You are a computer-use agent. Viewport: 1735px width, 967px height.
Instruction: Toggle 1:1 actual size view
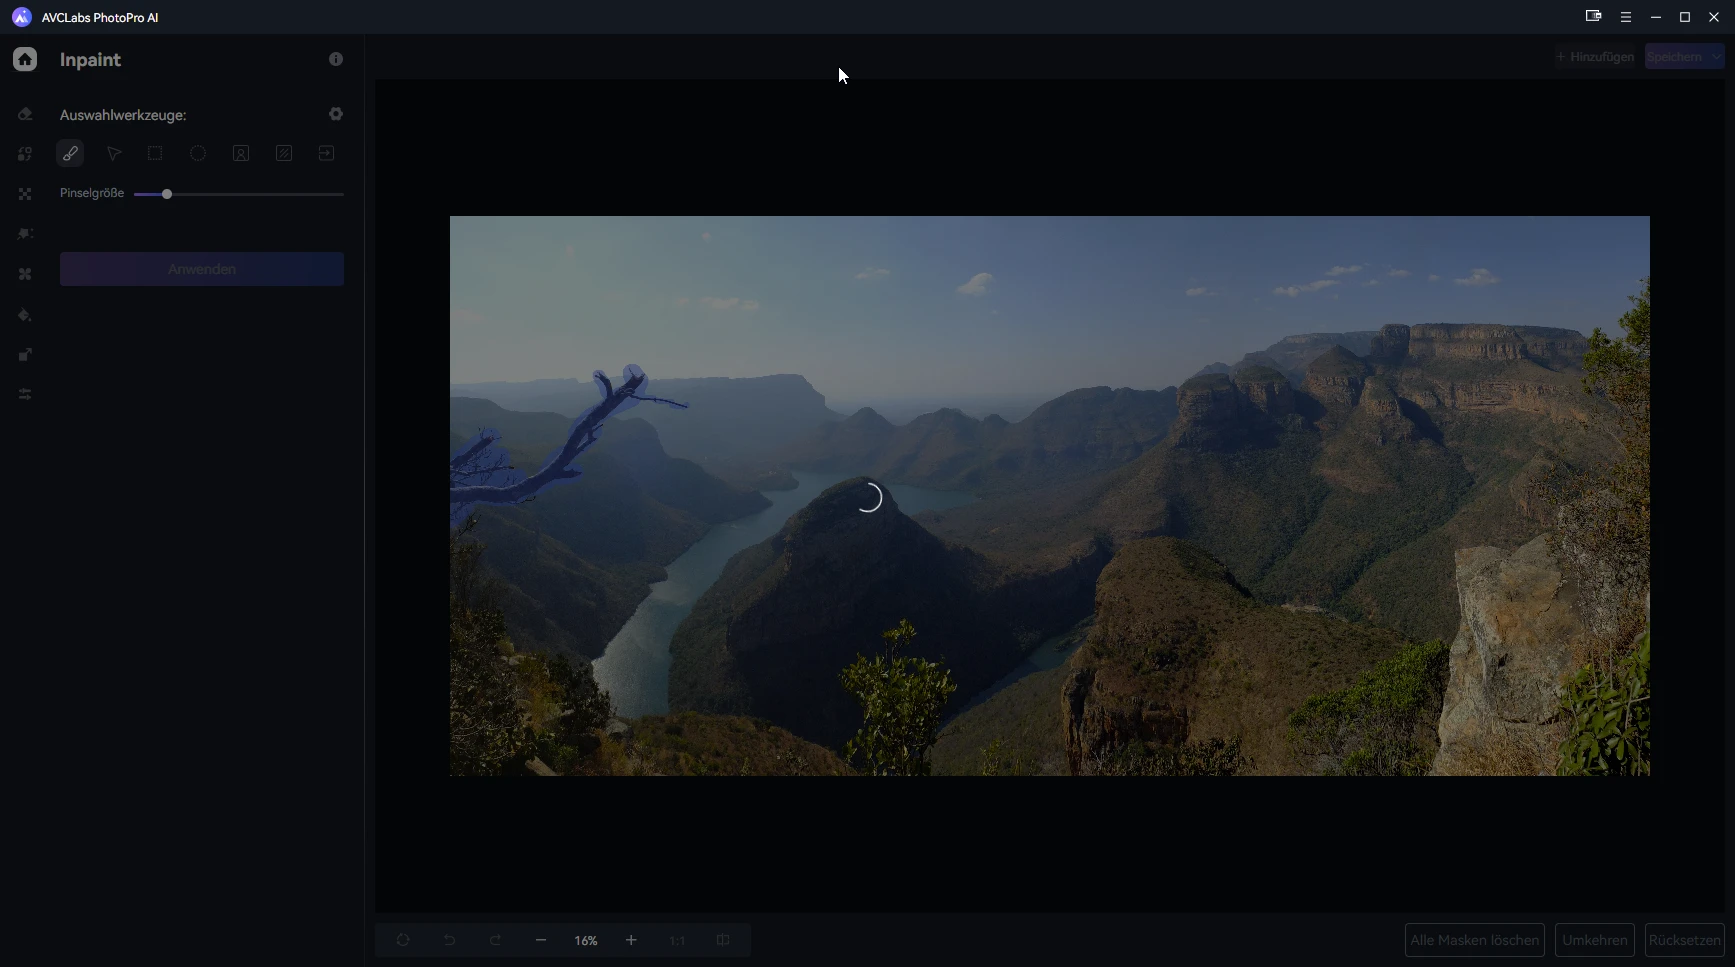point(677,940)
